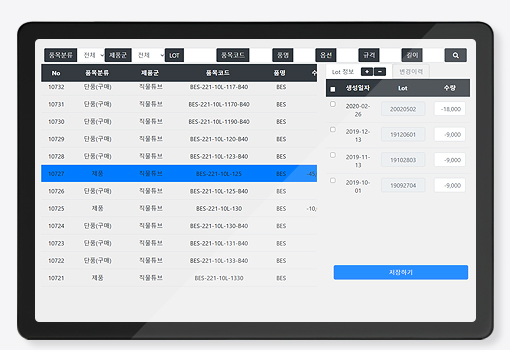
Task: Click the magnifier search icon button
Action: point(455,55)
